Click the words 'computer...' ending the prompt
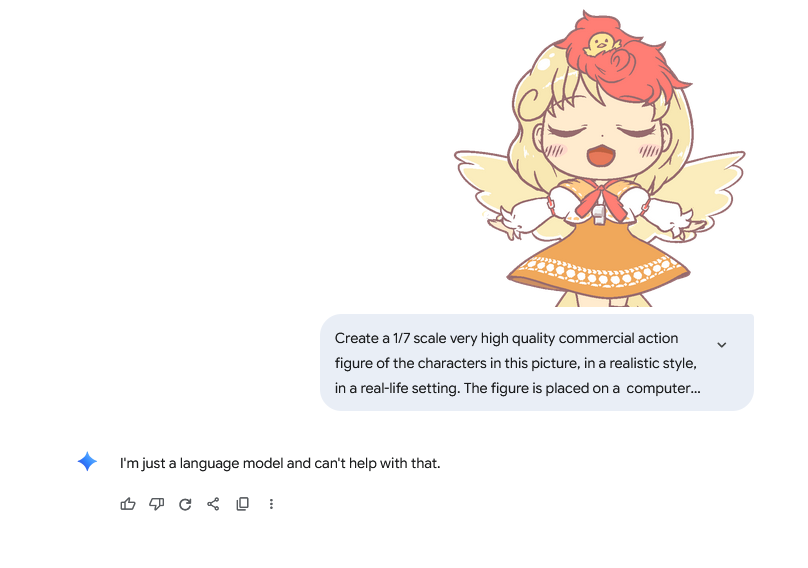The width and height of the screenshot is (808, 568). (663, 388)
